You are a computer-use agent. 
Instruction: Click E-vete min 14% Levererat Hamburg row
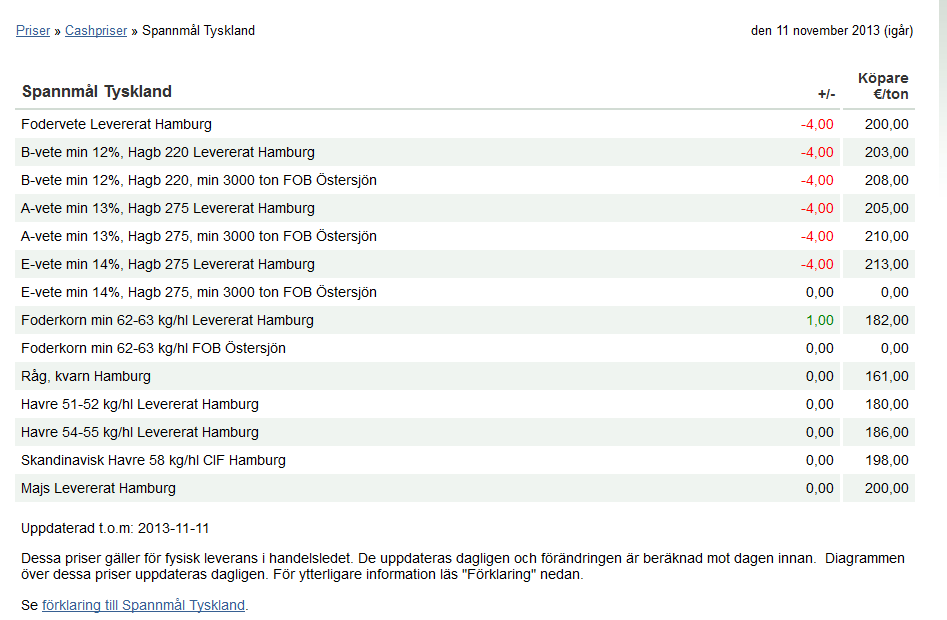(465, 264)
